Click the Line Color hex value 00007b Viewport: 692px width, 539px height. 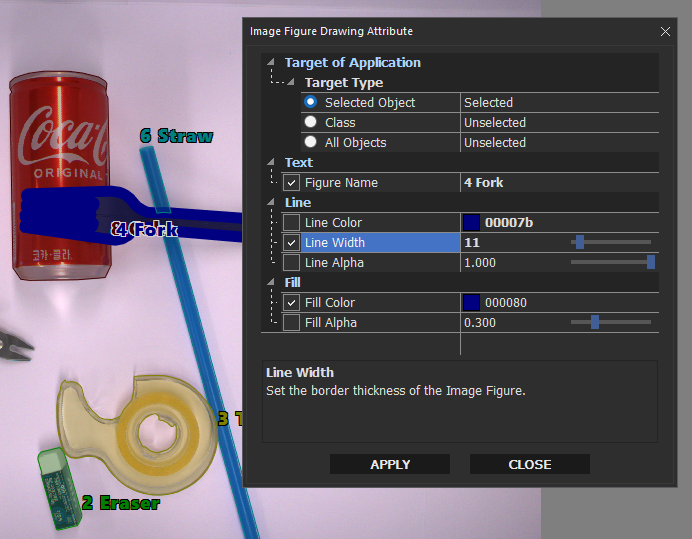click(509, 222)
